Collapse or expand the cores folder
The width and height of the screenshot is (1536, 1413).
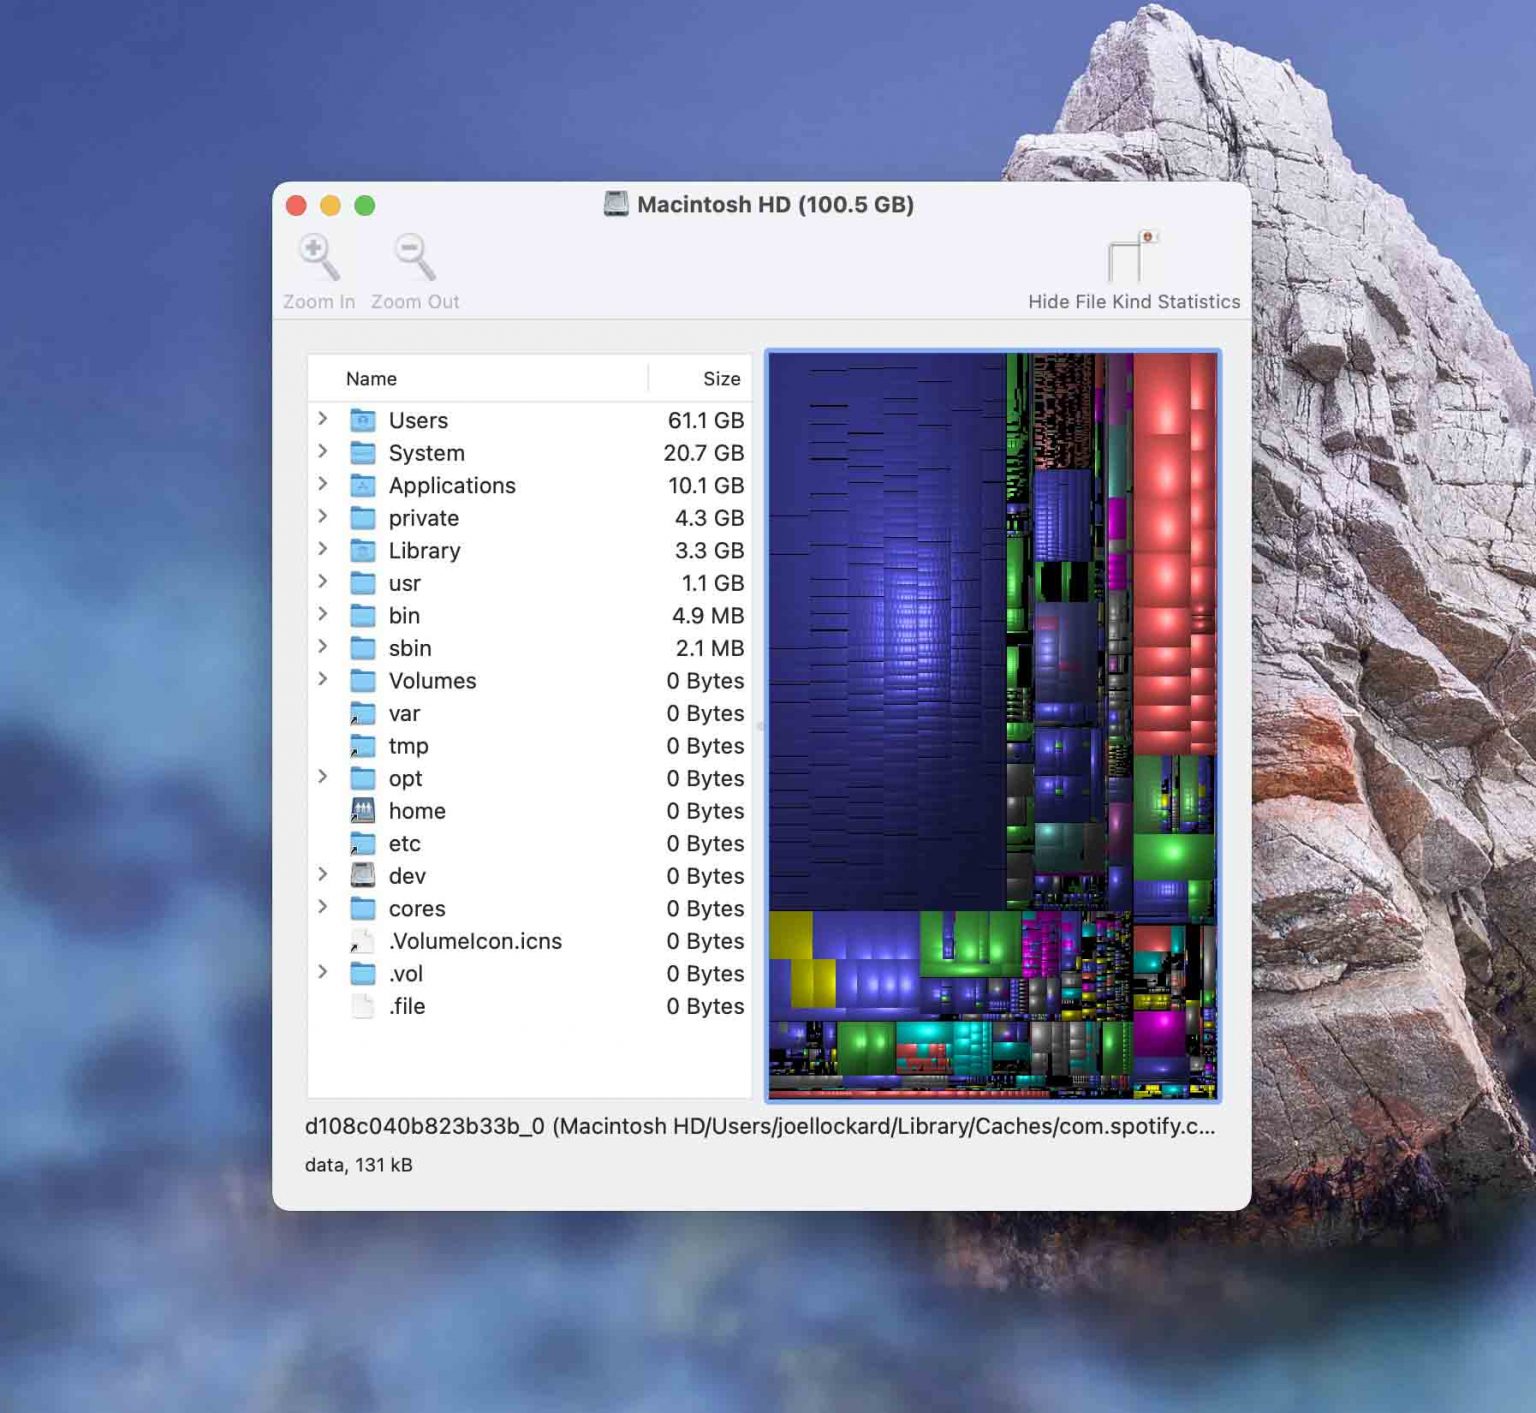pyautogui.click(x=323, y=908)
